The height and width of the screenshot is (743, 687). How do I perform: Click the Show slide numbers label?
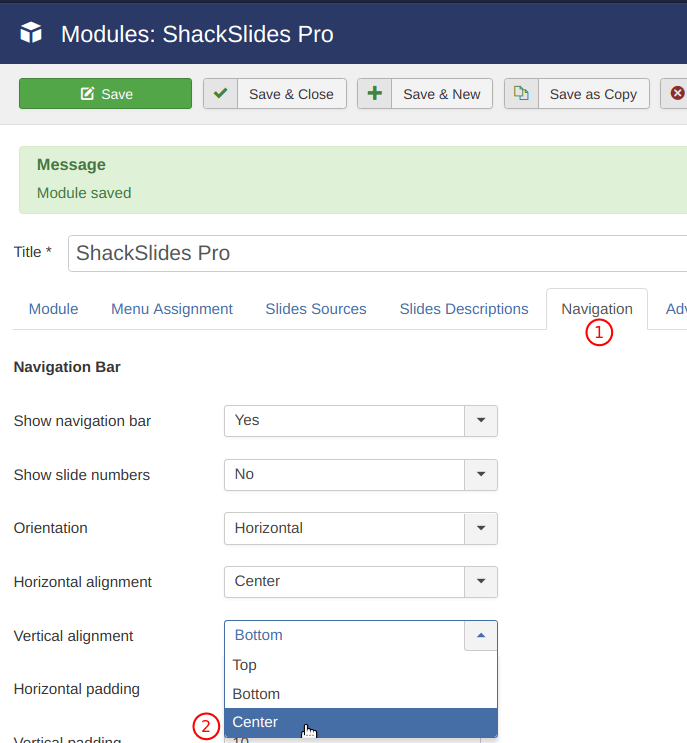[81, 475]
